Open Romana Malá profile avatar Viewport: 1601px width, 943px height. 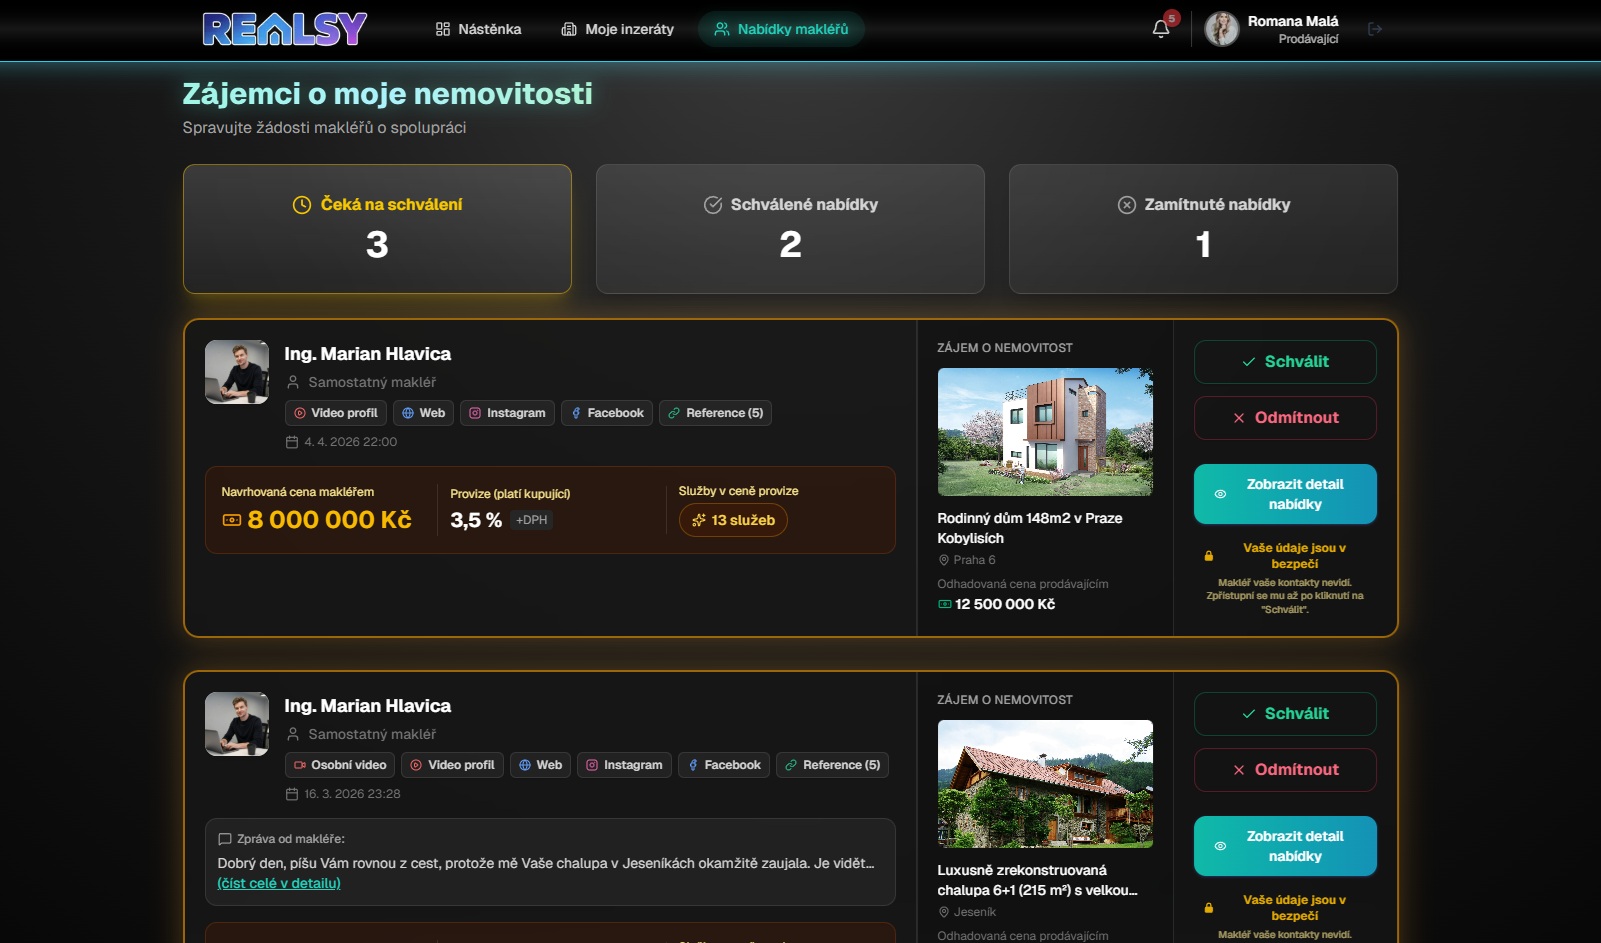pyautogui.click(x=1221, y=29)
